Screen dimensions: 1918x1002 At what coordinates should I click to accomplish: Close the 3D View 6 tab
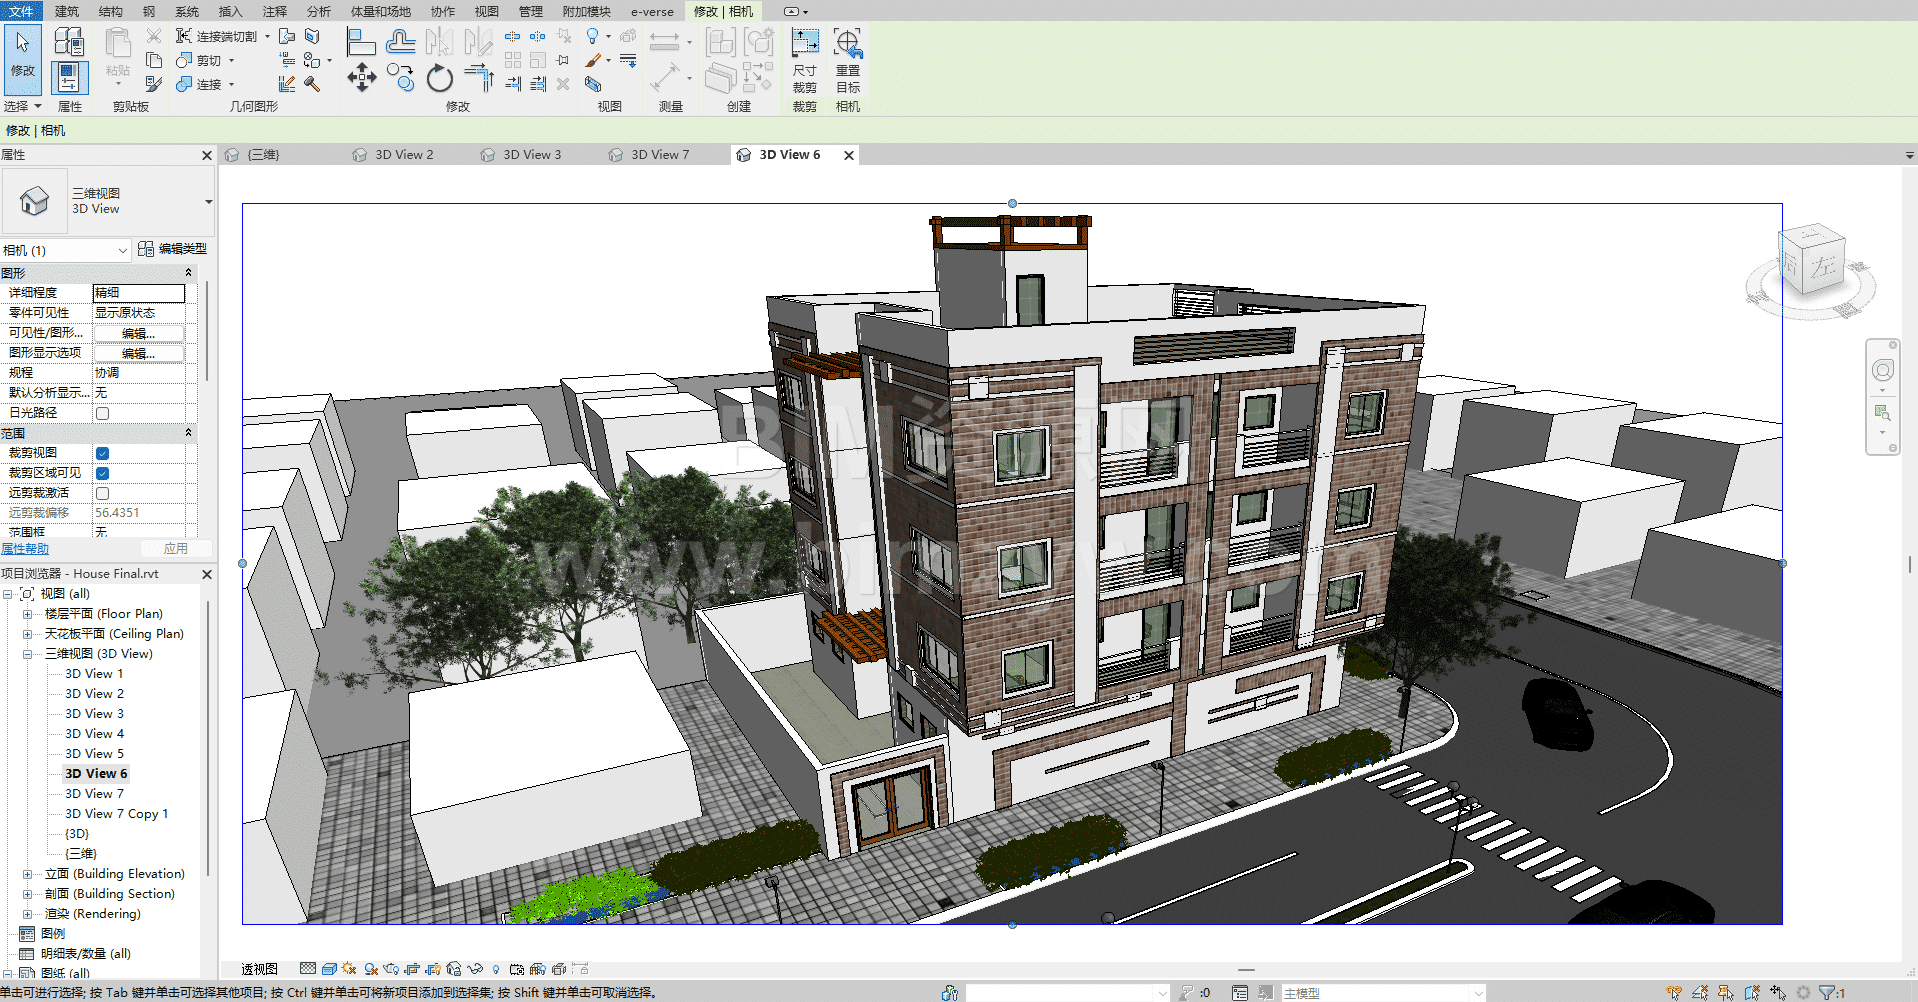(x=849, y=155)
